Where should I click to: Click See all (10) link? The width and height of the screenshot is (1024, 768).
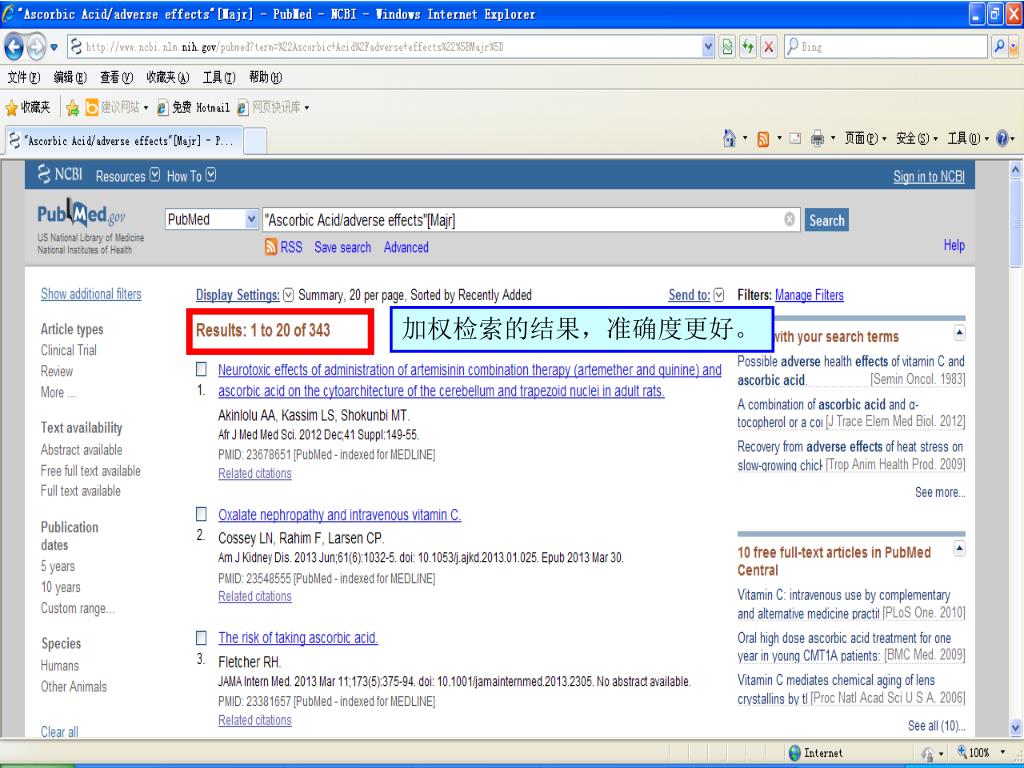[x=936, y=726]
